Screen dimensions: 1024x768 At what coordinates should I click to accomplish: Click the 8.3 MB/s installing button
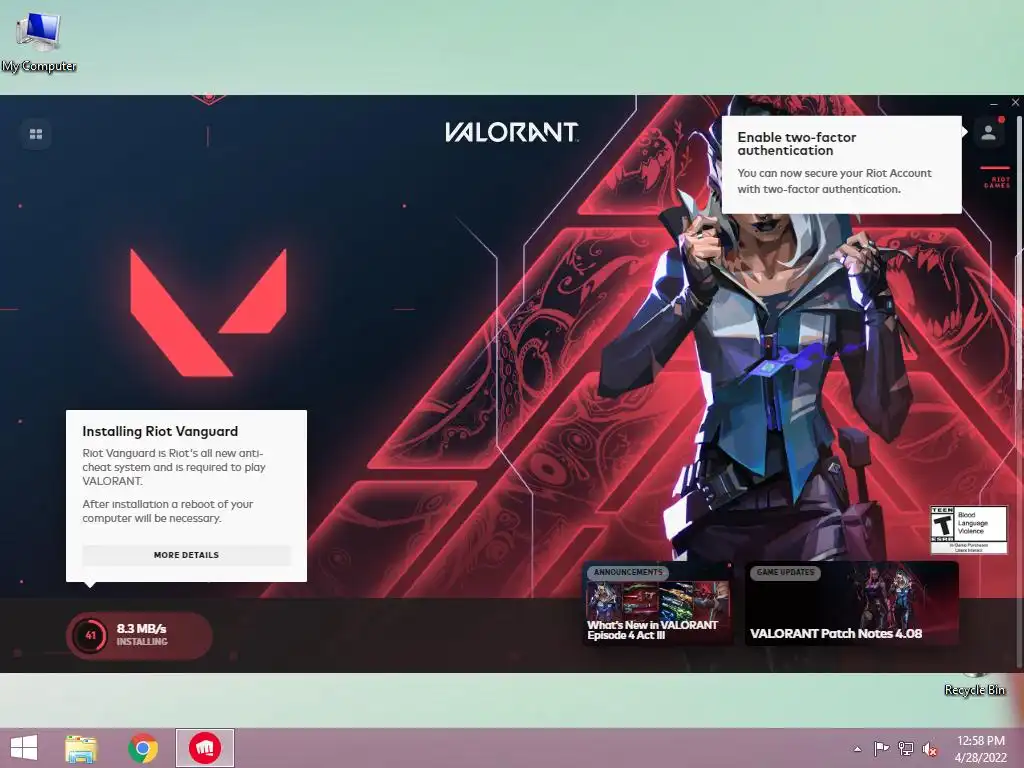(x=139, y=635)
